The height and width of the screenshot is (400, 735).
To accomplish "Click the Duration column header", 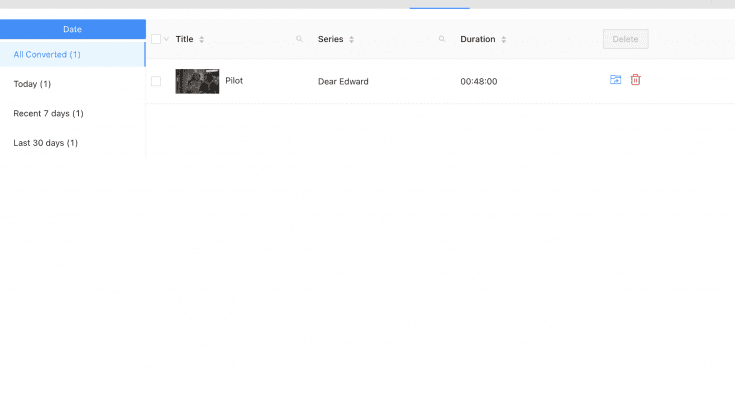I will click(478, 39).
